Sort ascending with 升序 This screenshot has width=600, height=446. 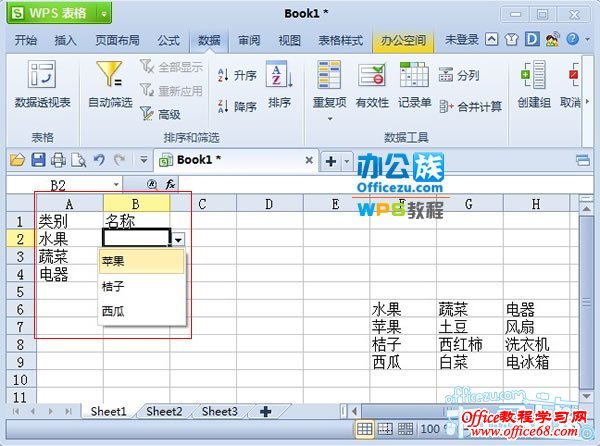pos(237,75)
